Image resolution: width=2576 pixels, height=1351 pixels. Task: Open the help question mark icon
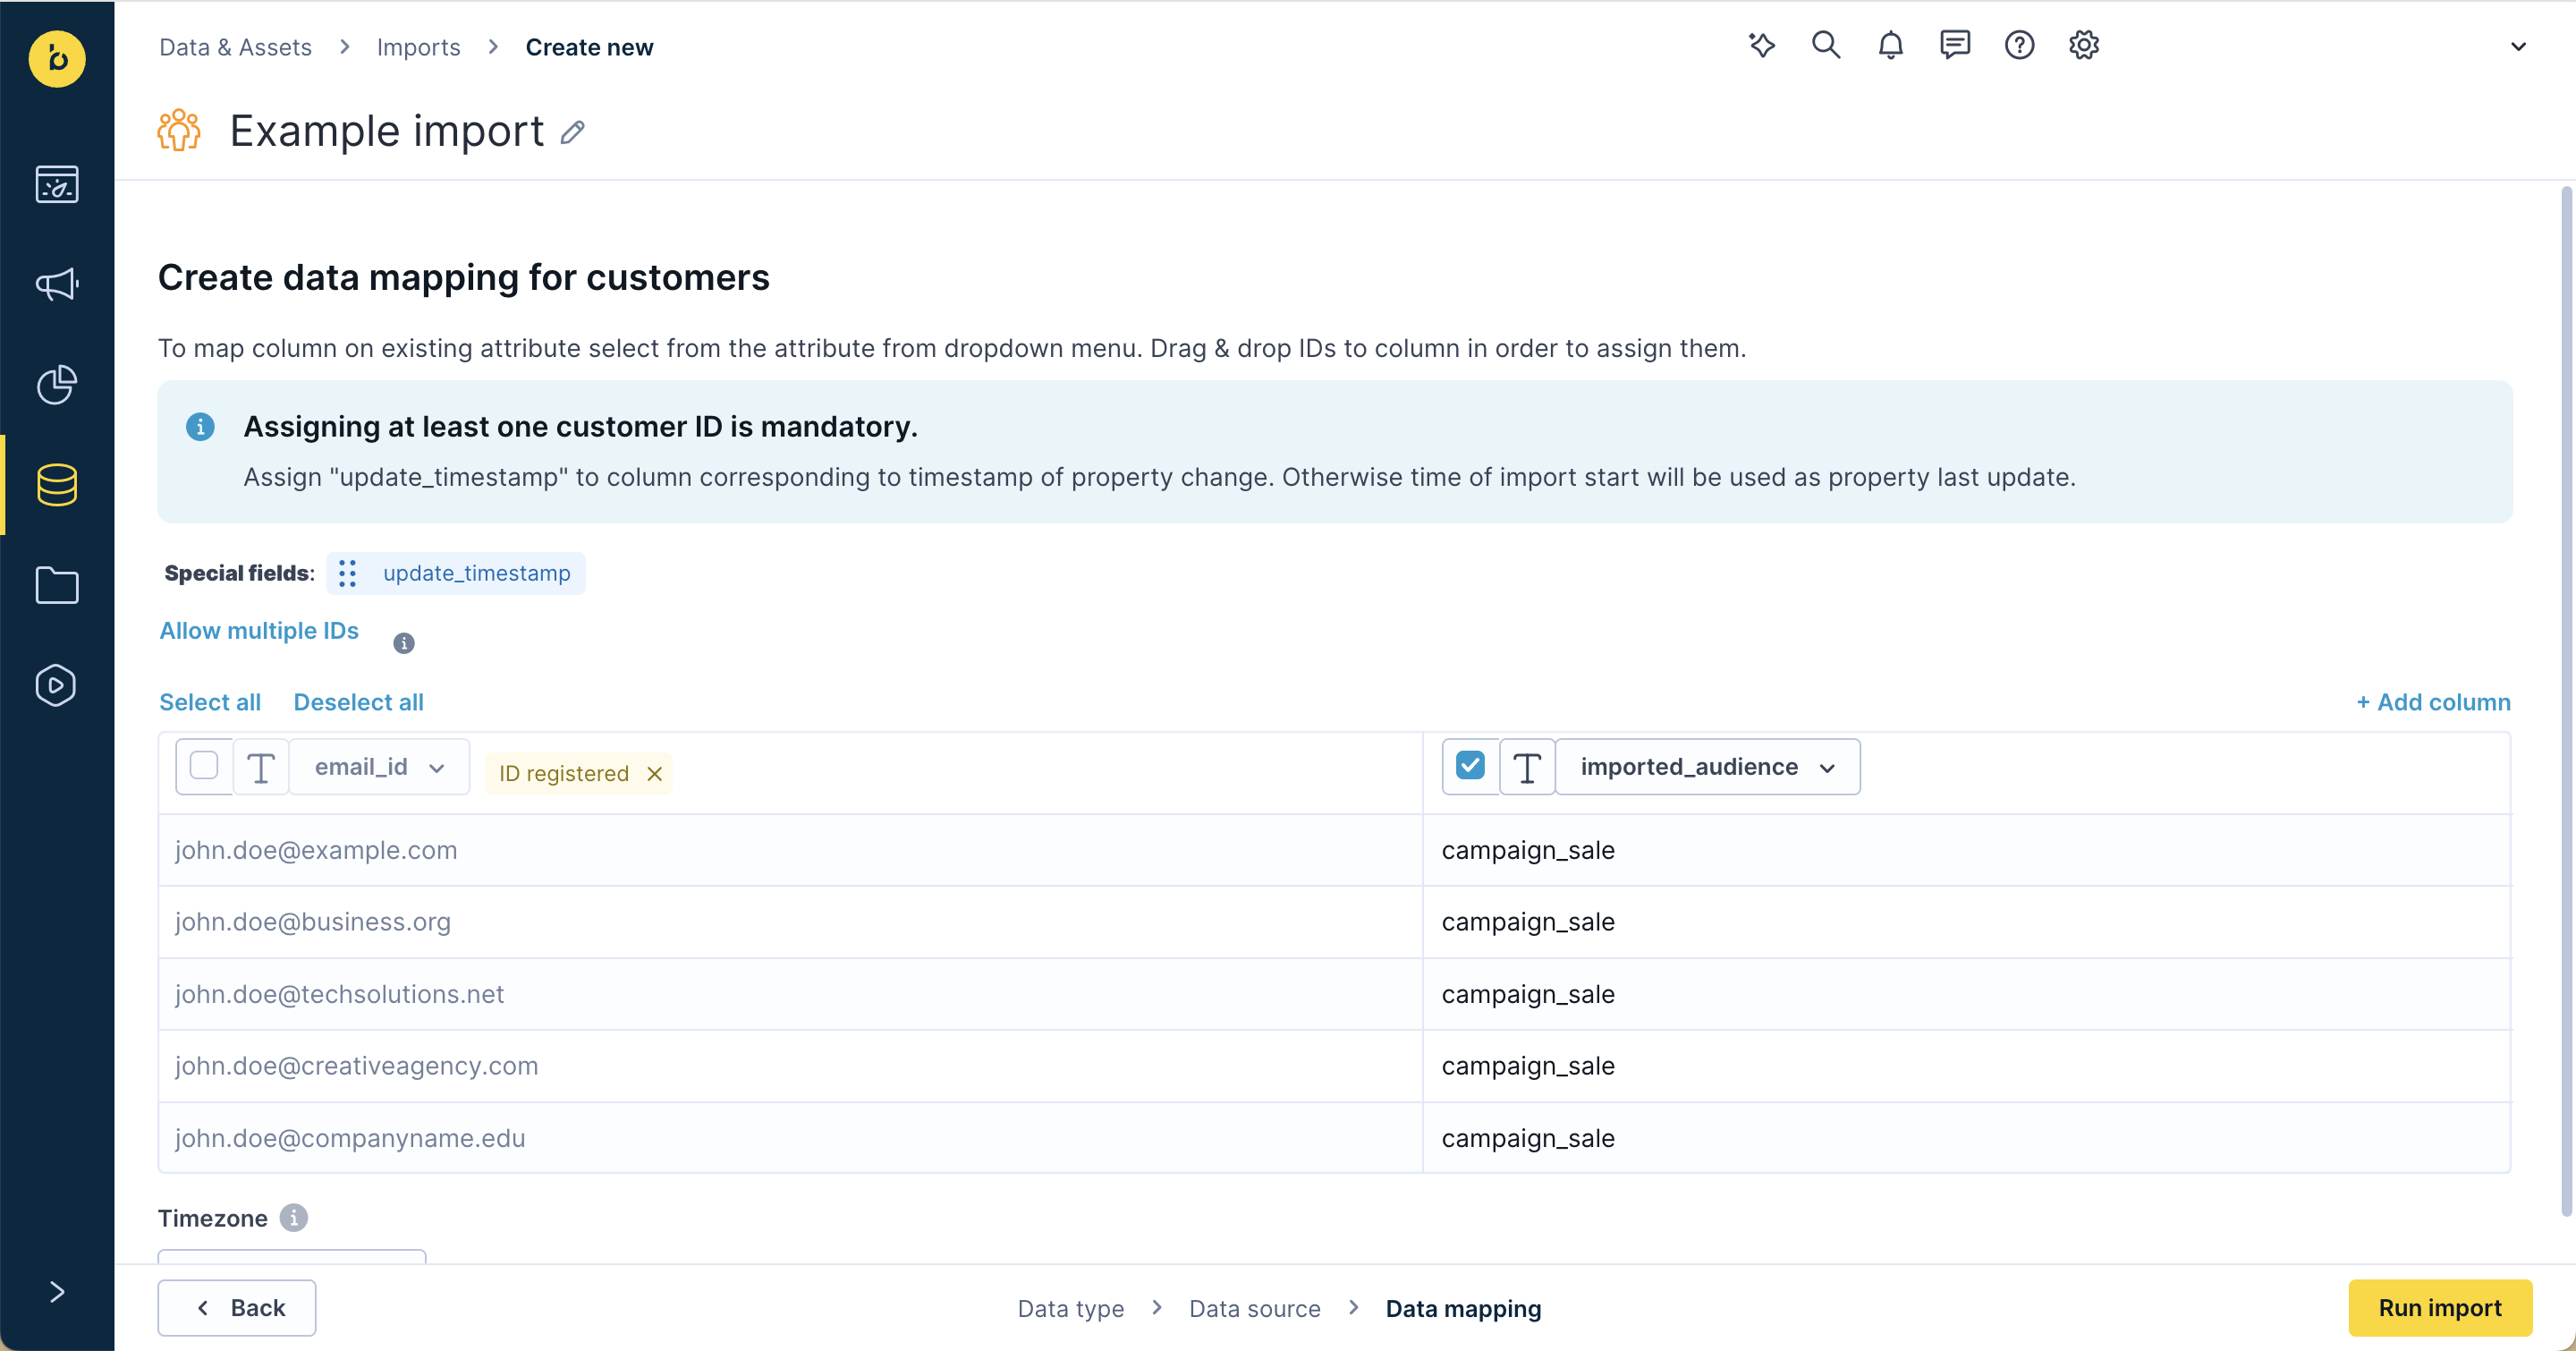point(2019,45)
